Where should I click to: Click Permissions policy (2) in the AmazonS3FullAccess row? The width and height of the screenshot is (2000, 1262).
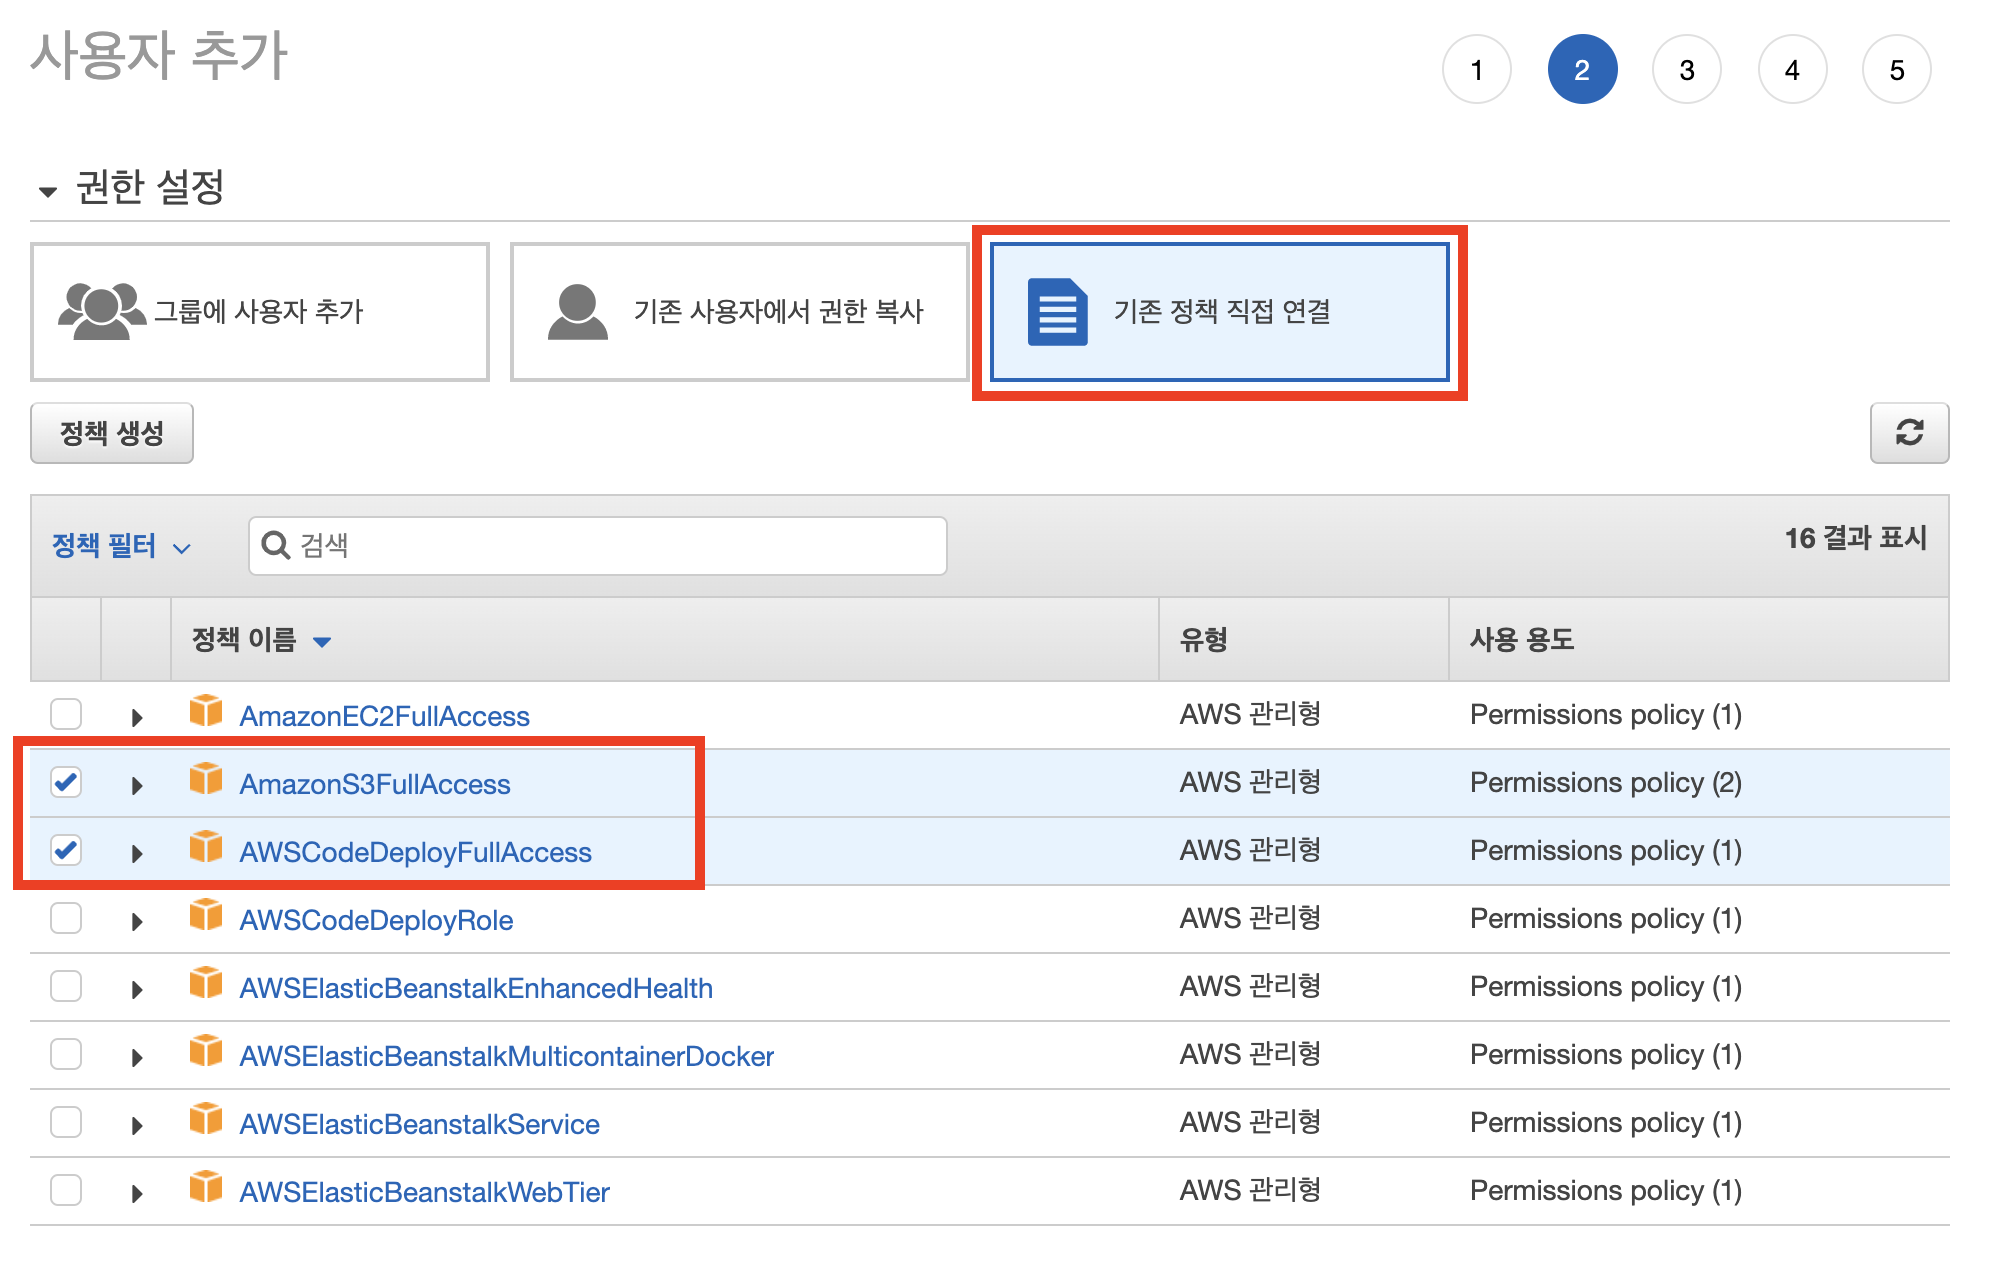click(x=1606, y=783)
